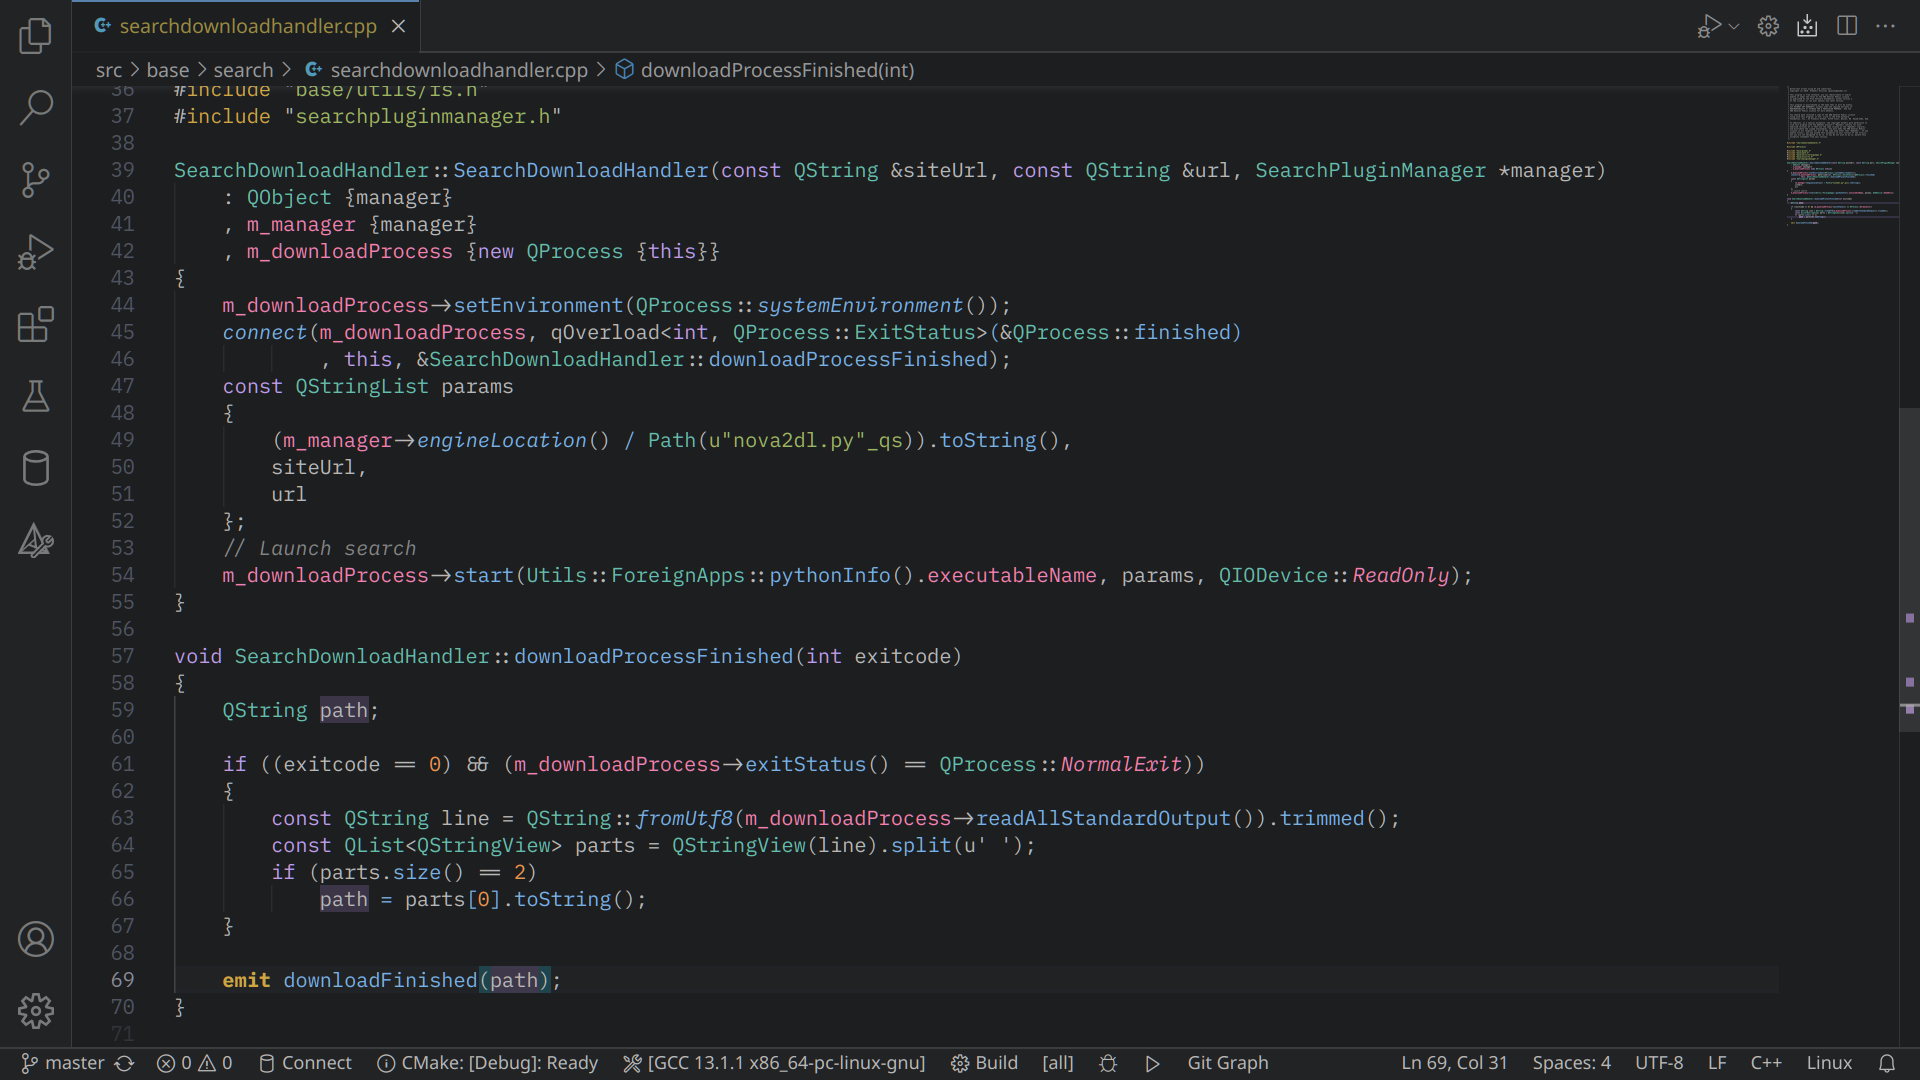Click the master branch indicator
Viewport: 1920px width, 1080px height.
pyautogui.click(x=64, y=1063)
